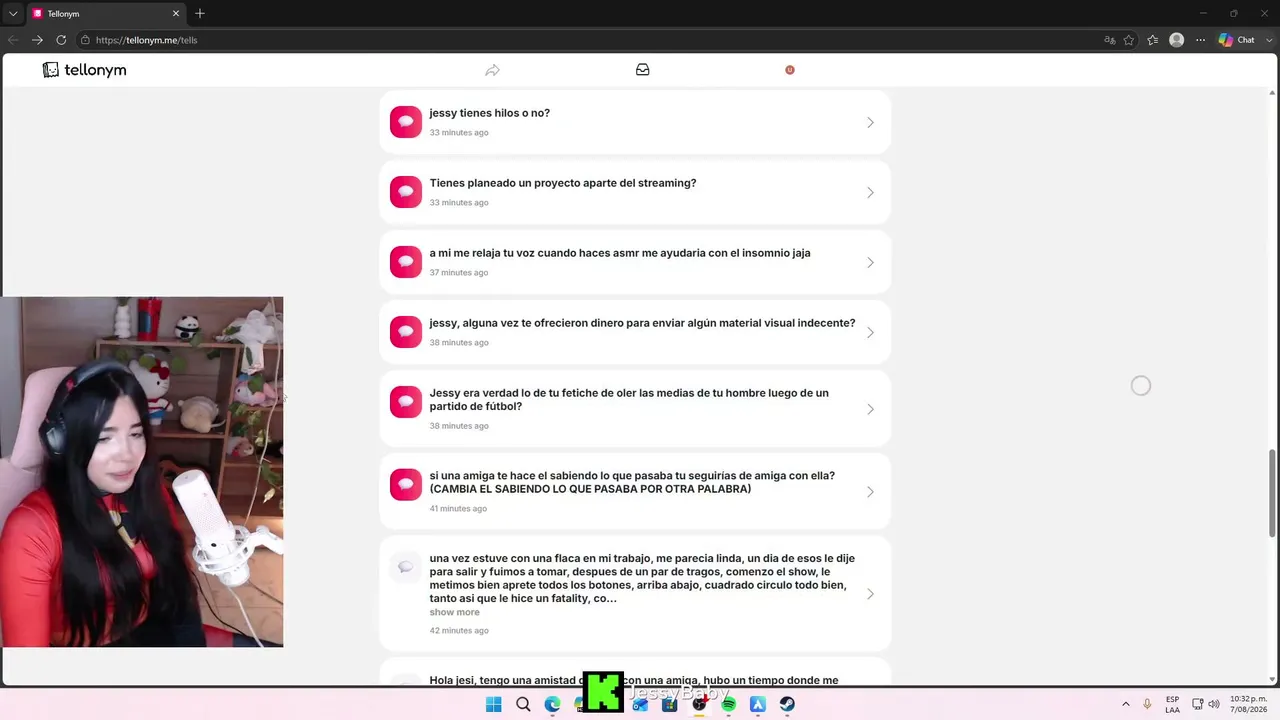This screenshot has height=720, width=1280.
Task: Open tell 'a mi me relaja tu voz'
Action: [x=635, y=262]
